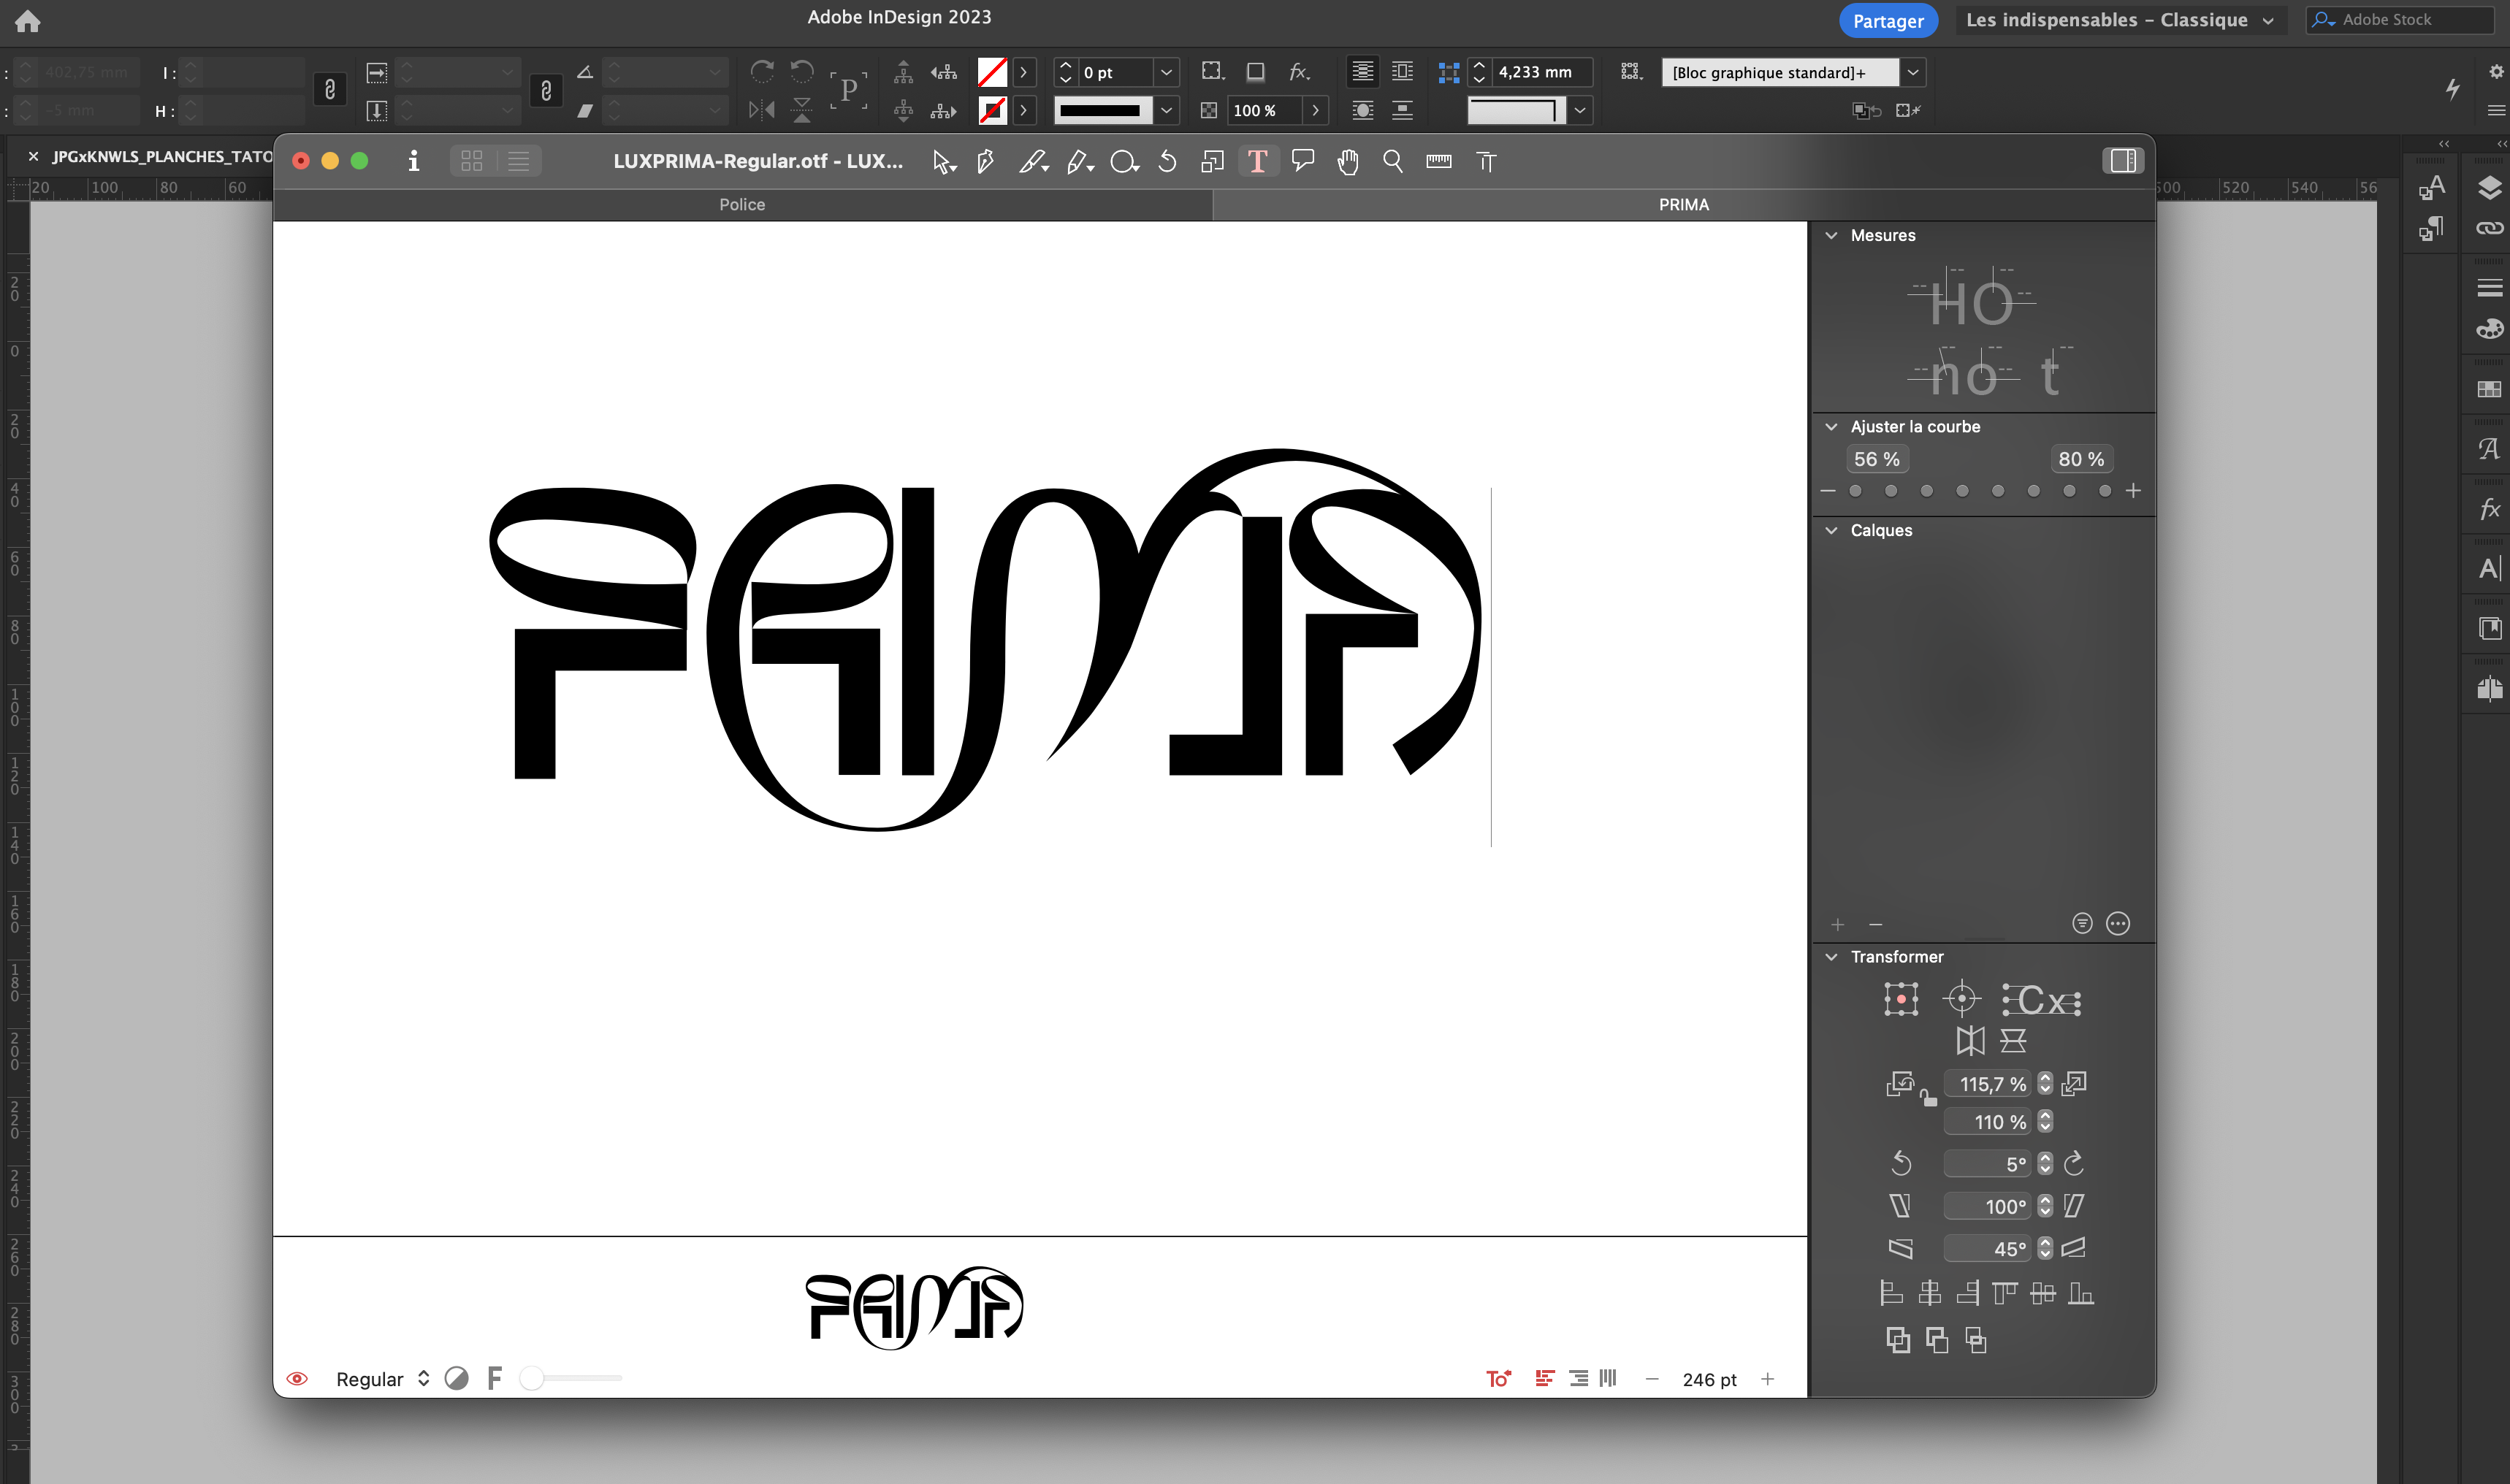The image size is (2510, 1484).
Task: Click the Adobe Stock search field
Action: (x=2400, y=20)
